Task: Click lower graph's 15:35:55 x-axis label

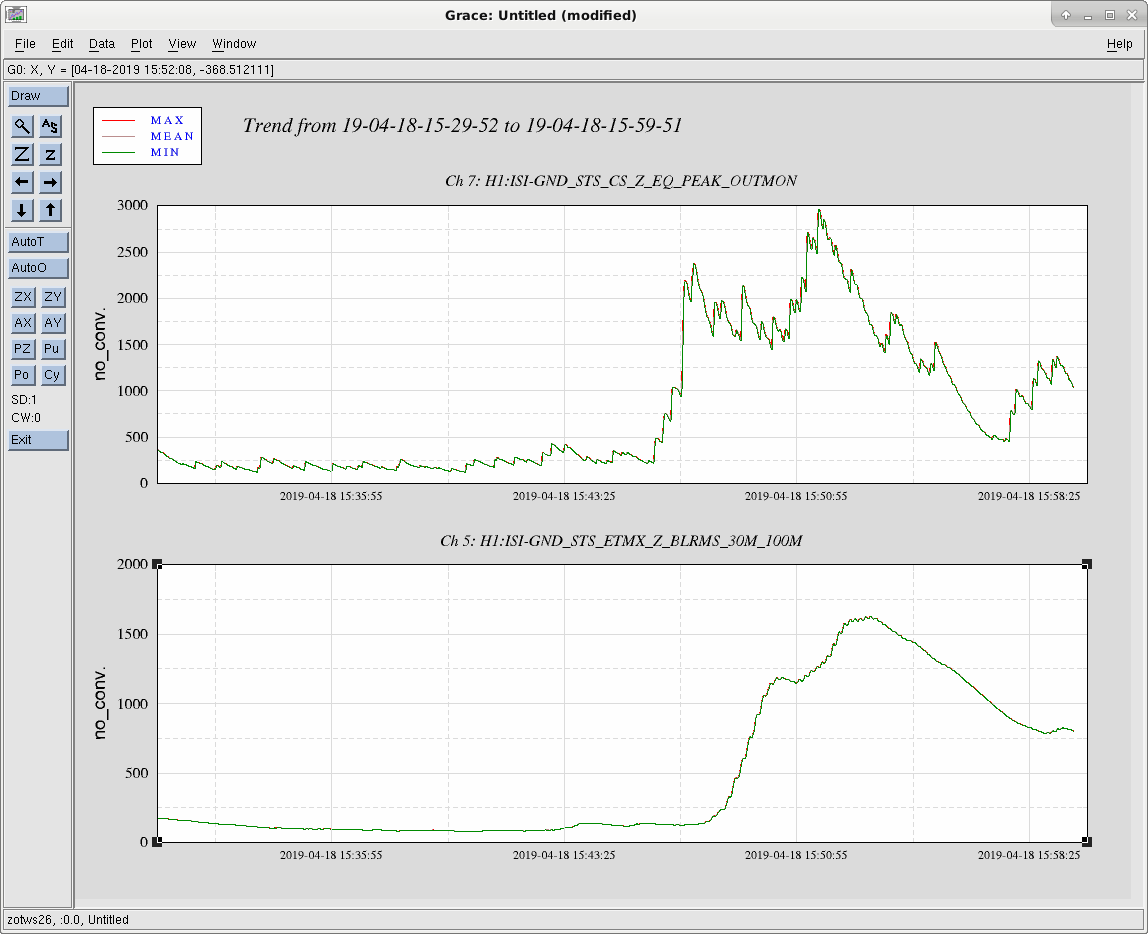Action: tap(331, 855)
